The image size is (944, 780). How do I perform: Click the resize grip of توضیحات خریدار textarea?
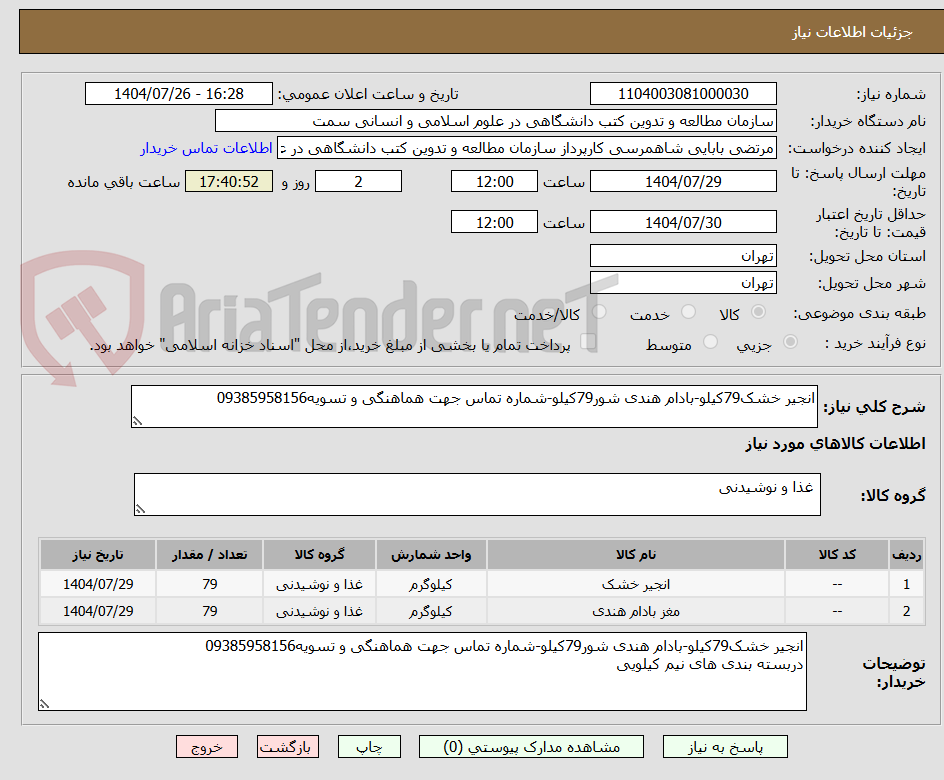(42, 703)
